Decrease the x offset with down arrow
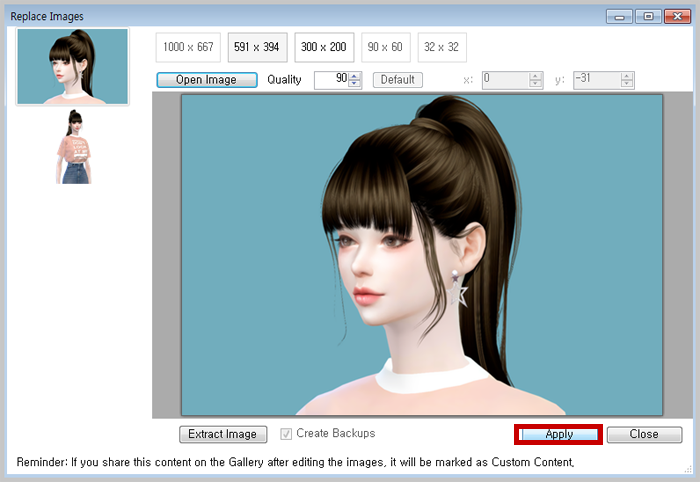Screen dimensions: 700x482 tap(535, 84)
